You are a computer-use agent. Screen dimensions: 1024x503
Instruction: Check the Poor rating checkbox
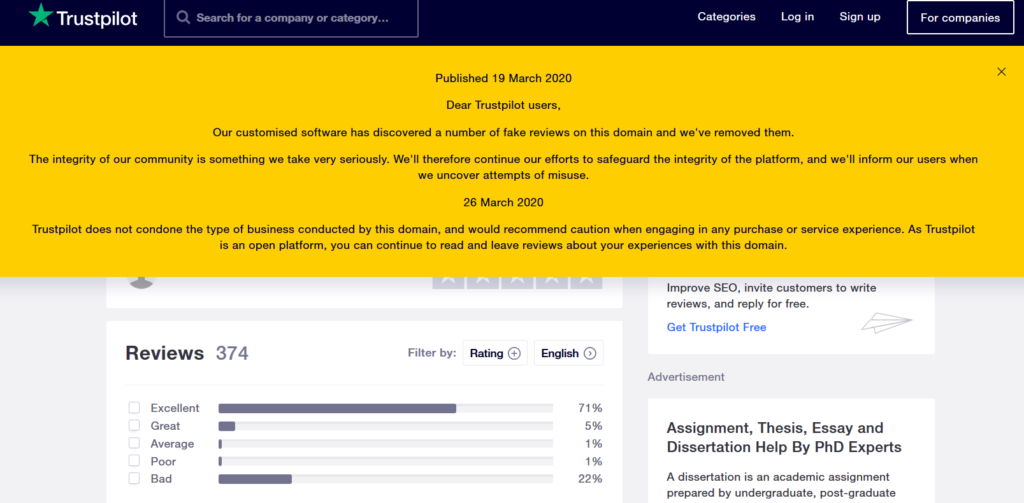134,461
